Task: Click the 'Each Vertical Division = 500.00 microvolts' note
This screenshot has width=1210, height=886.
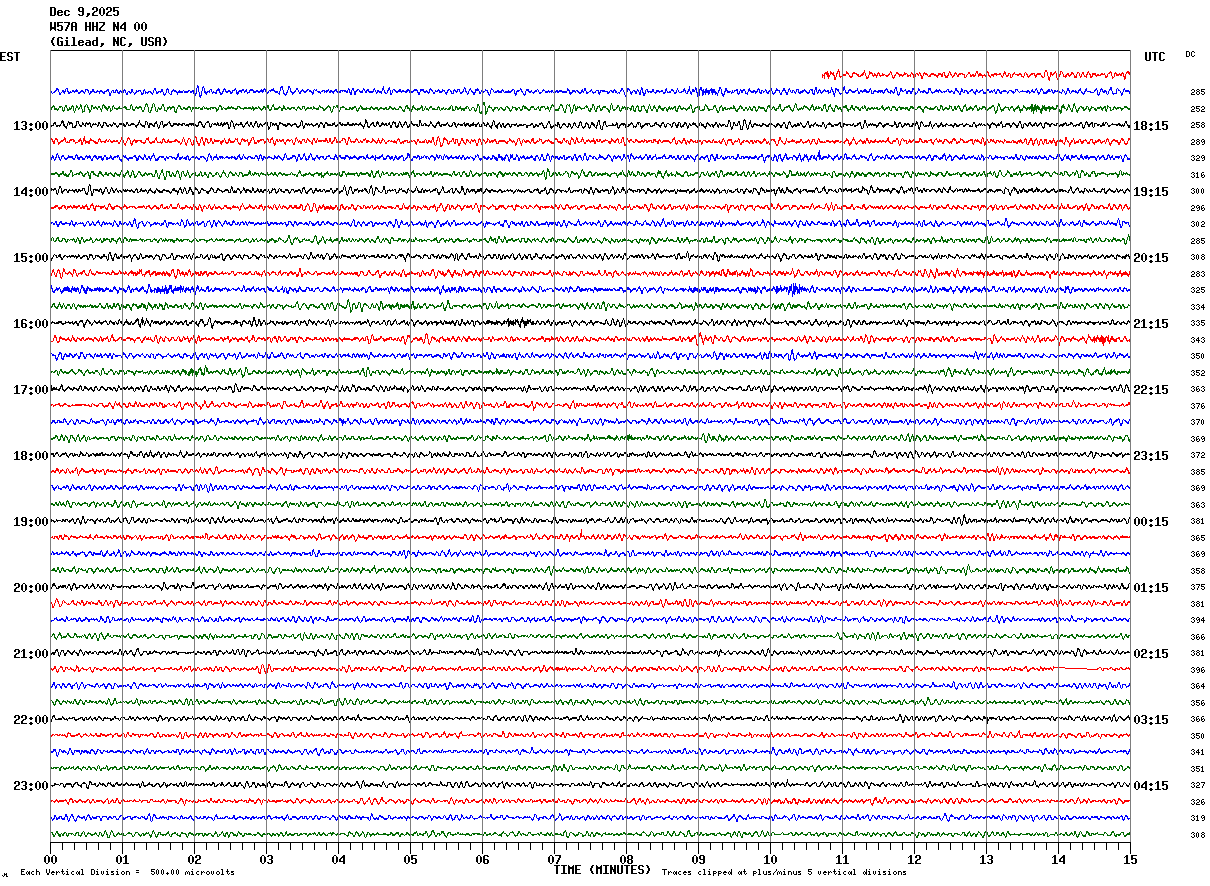Action: pyautogui.click(x=127, y=873)
